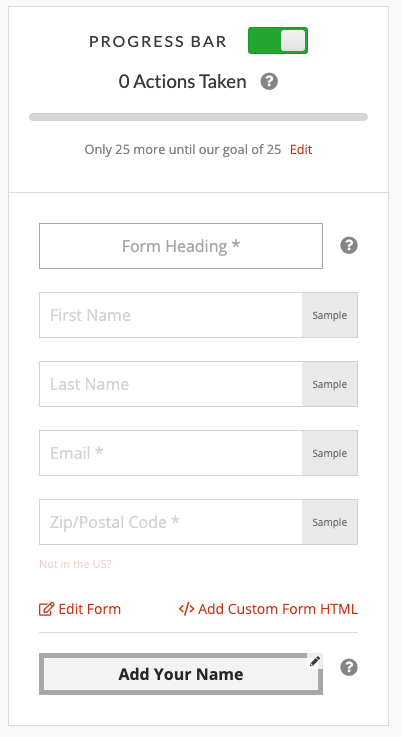Click the Add Your Name submit button

tap(181, 674)
